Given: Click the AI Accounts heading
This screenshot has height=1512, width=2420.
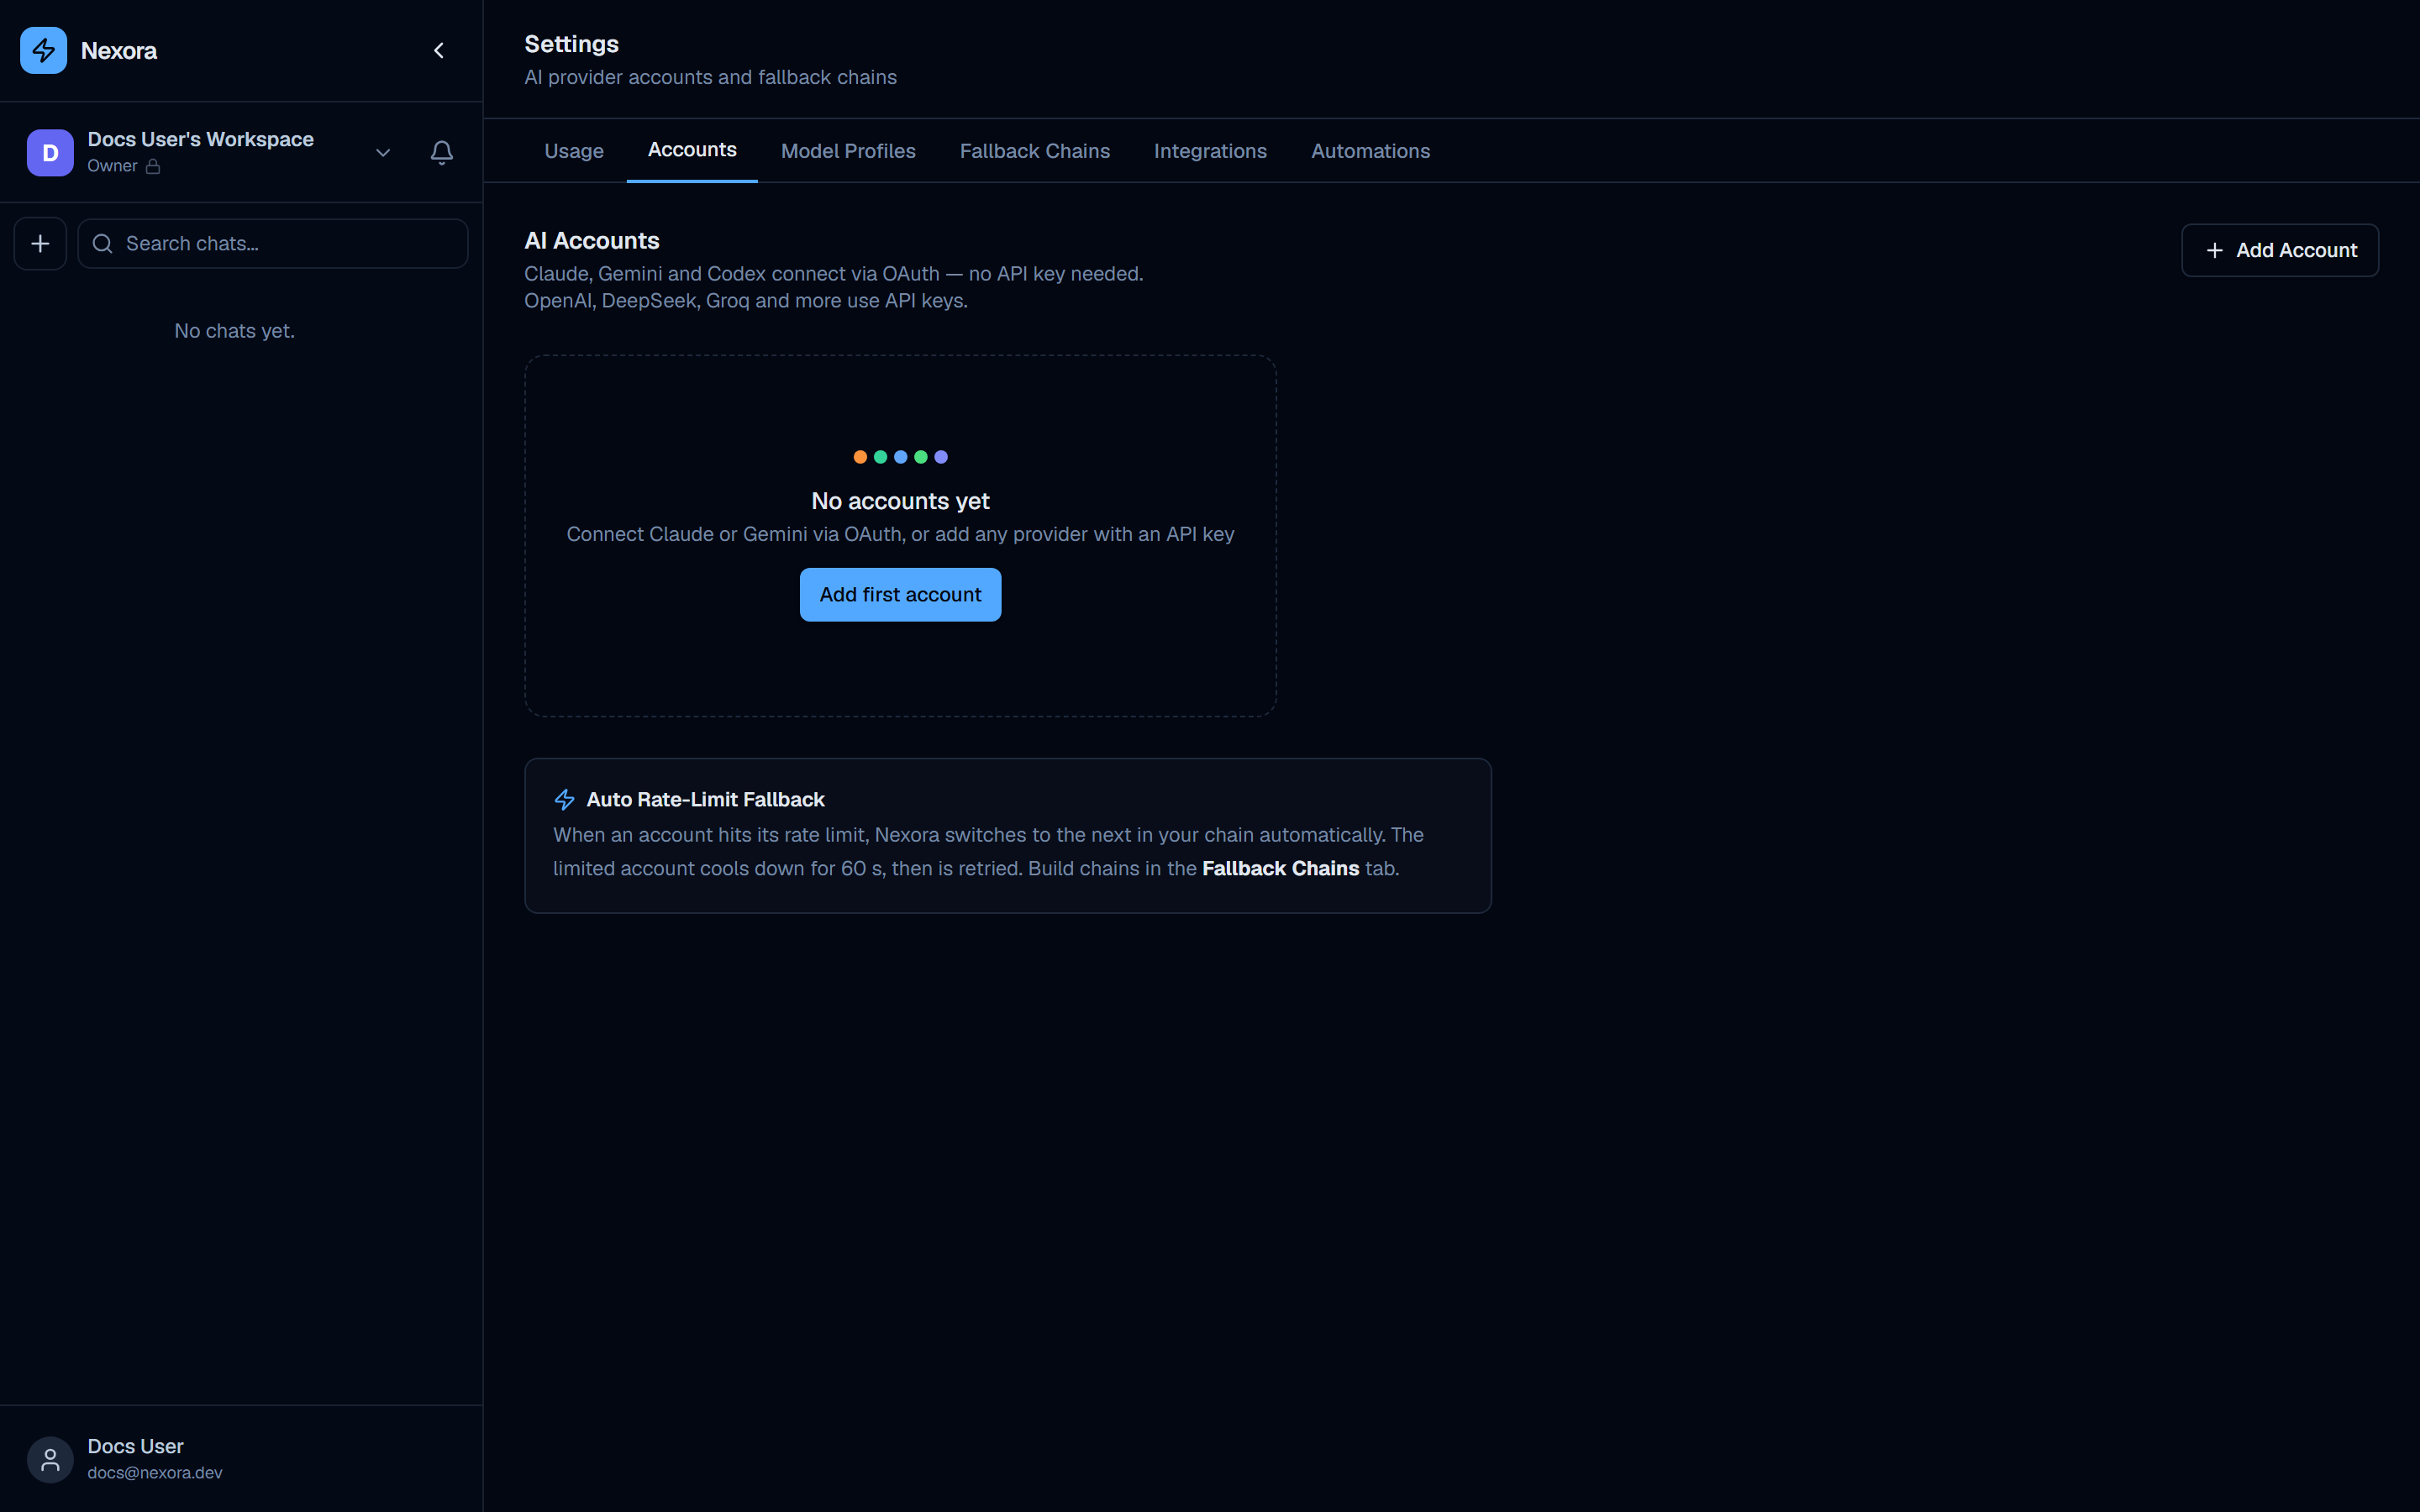Looking at the screenshot, I should 592,241.
